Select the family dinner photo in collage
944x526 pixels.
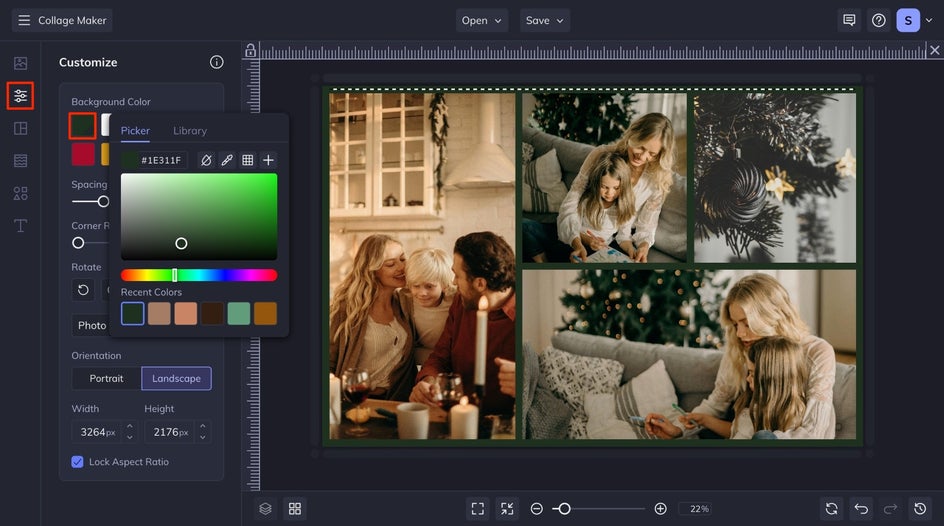422,265
